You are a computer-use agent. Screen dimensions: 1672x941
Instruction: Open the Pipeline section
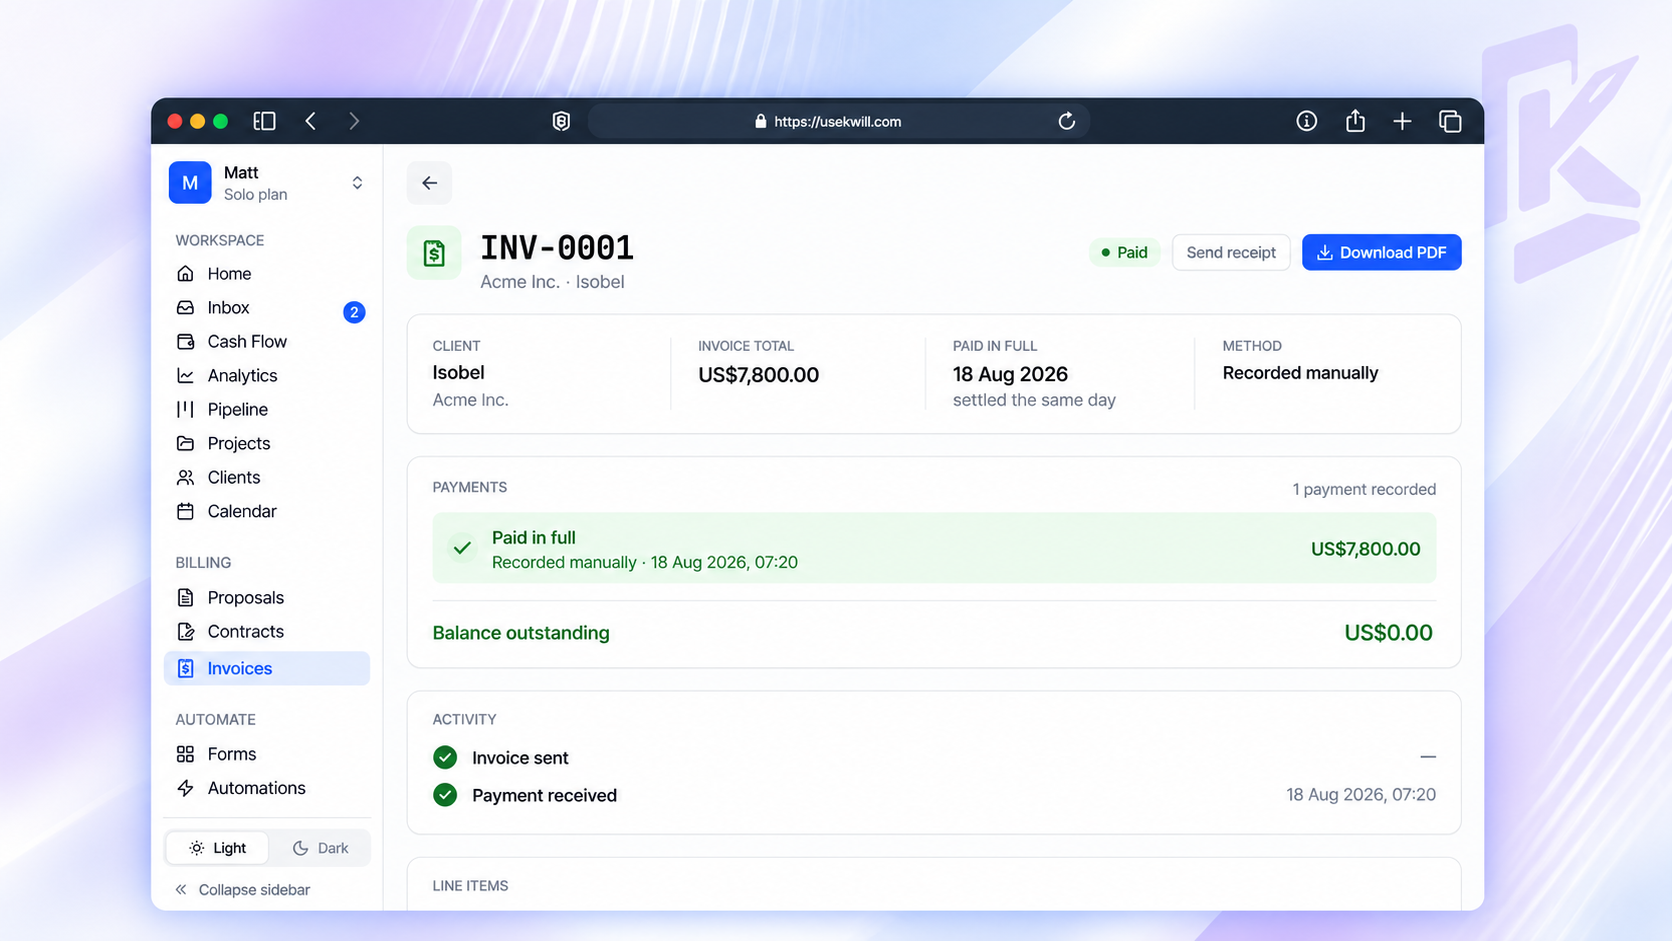[x=267, y=410]
